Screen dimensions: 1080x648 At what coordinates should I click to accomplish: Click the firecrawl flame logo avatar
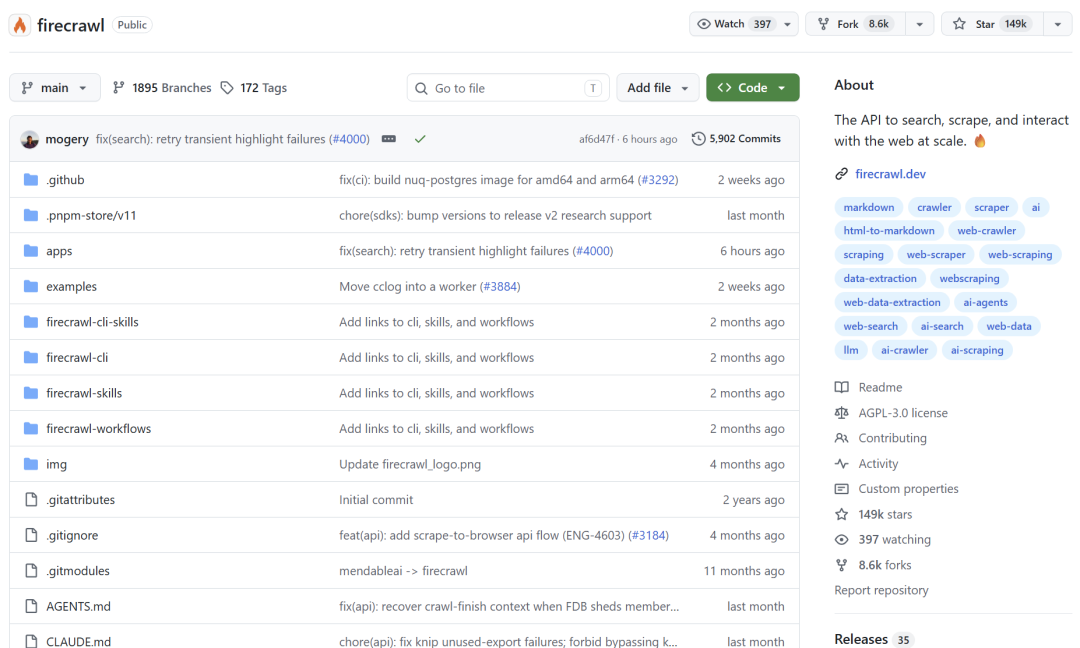[x=20, y=25]
